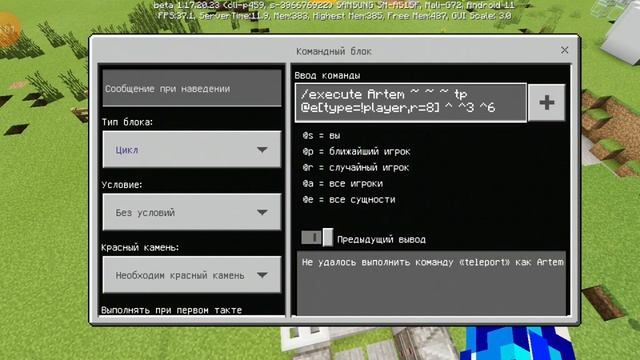Click the 'Тип блока:' label

[x=127, y=122]
